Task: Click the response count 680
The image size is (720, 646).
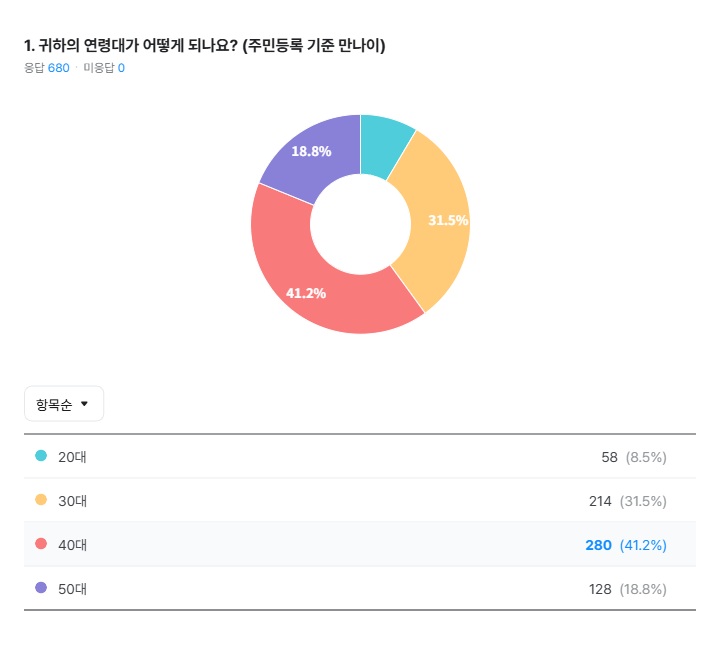Action: pyautogui.click(x=59, y=68)
